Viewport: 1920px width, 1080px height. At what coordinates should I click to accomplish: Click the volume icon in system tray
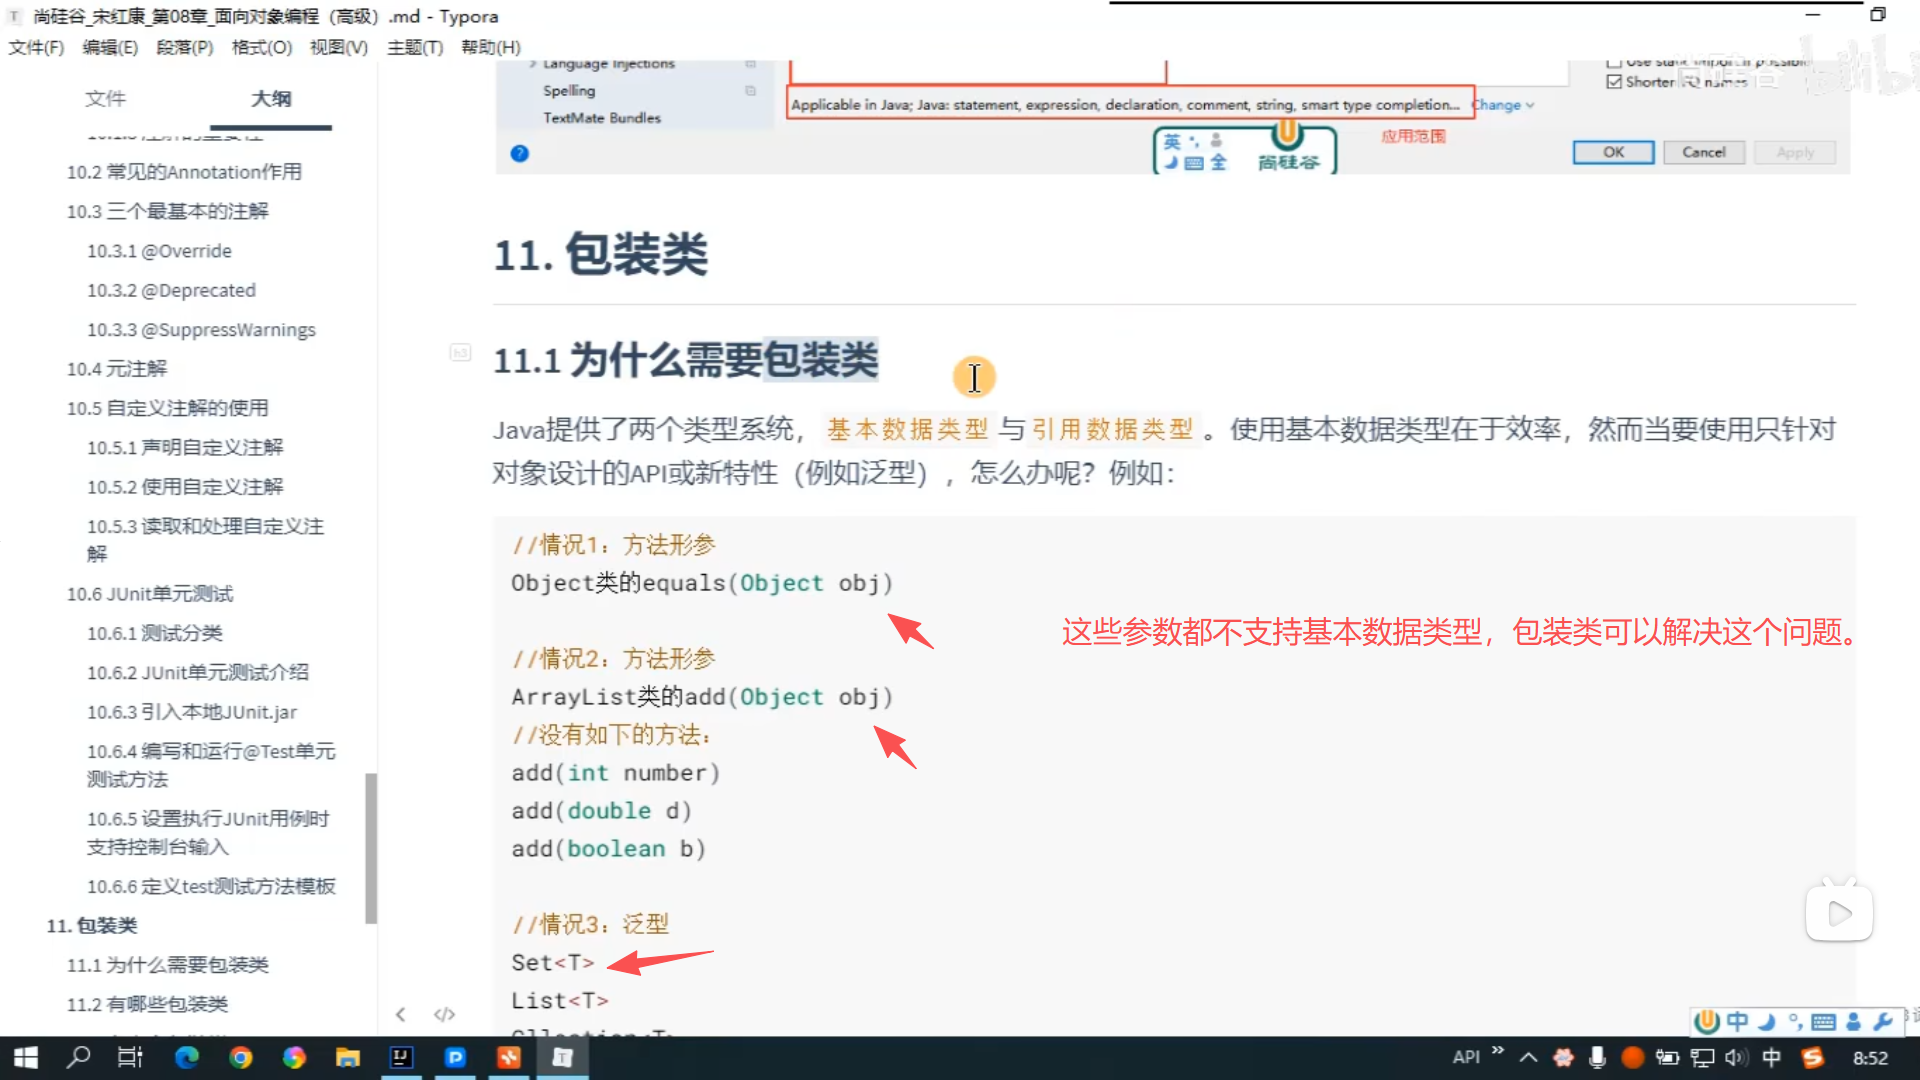(1734, 1057)
